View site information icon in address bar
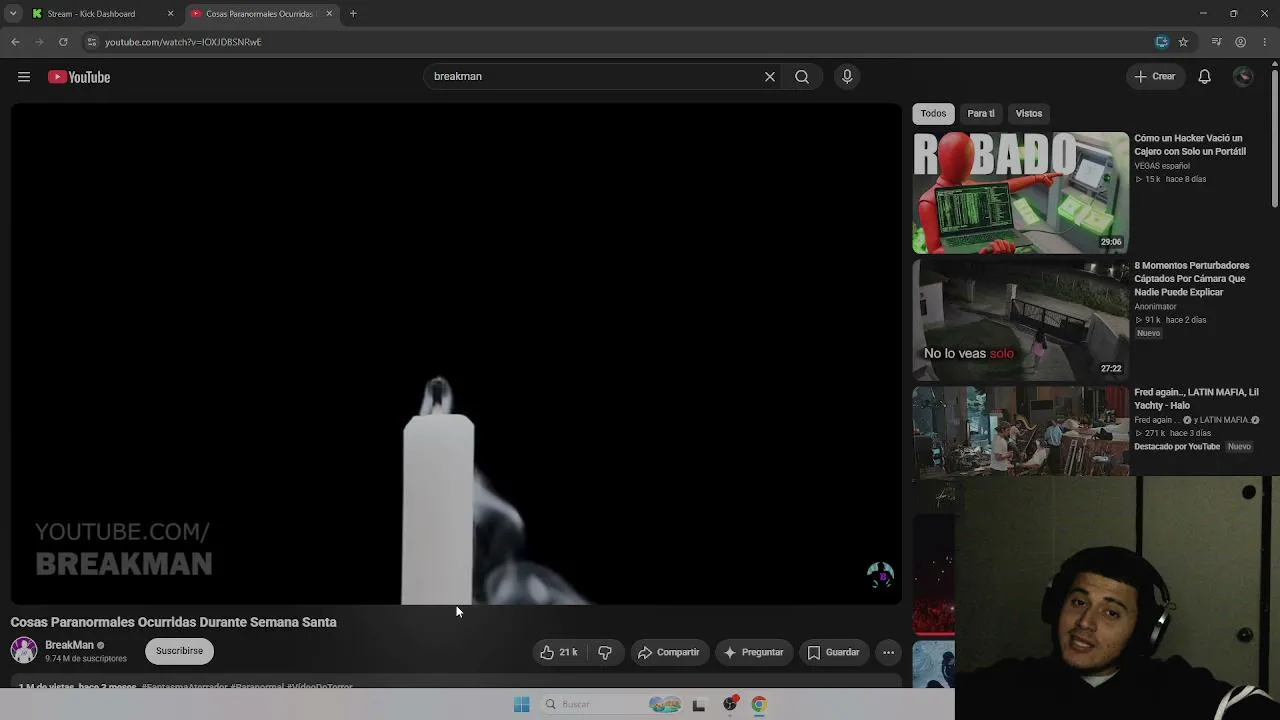 (x=91, y=42)
